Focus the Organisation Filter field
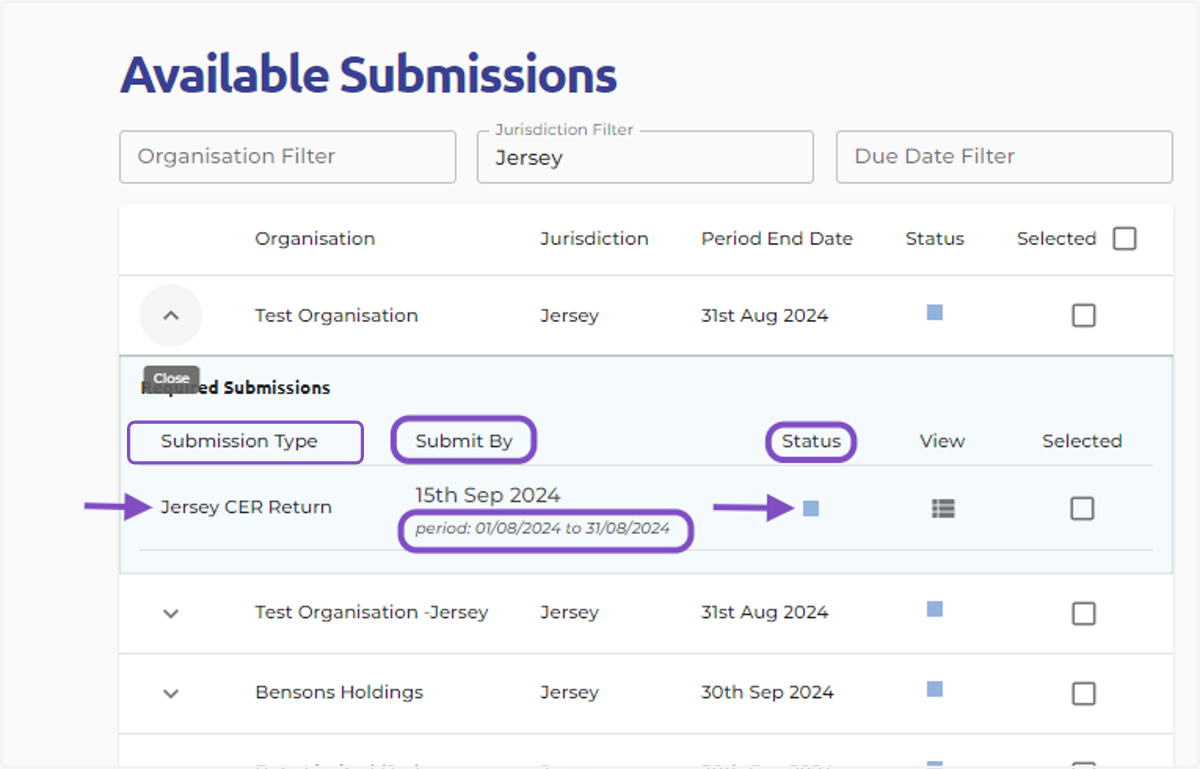This screenshot has width=1200, height=769. coord(288,157)
